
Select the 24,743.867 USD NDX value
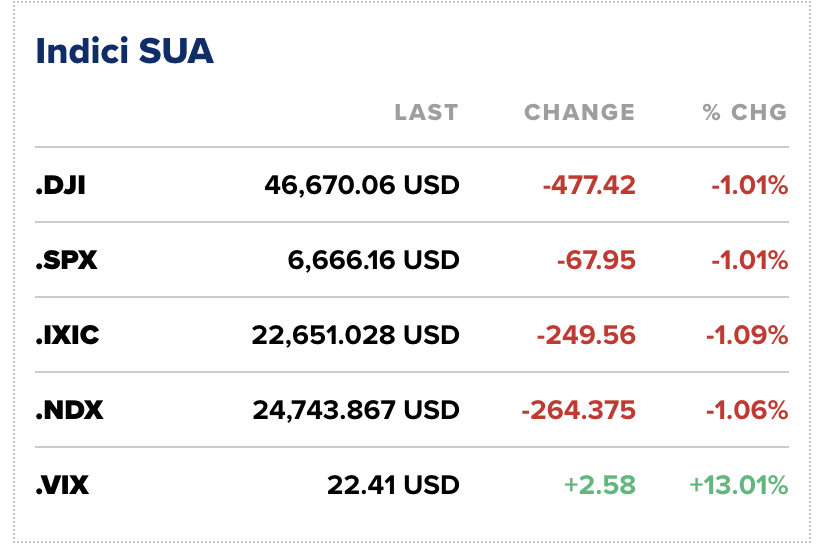pos(356,410)
